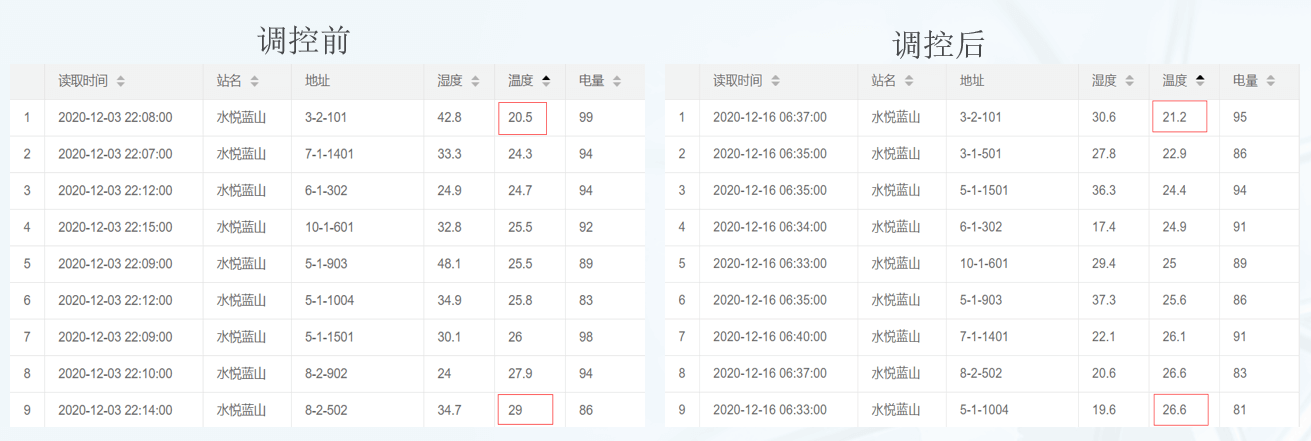Click 地址 column header in 调控前 table
Image resolution: width=1311 pixels, height=441 pixels.
click(318, 81)
